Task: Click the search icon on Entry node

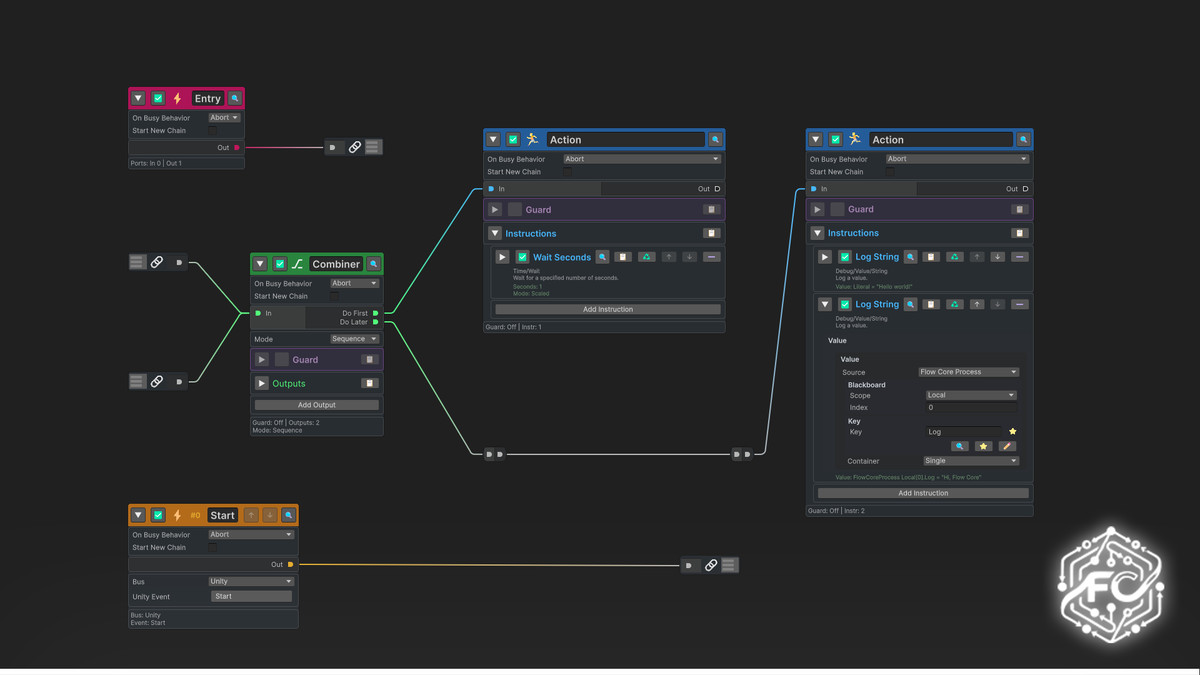Action: [235, 98]
